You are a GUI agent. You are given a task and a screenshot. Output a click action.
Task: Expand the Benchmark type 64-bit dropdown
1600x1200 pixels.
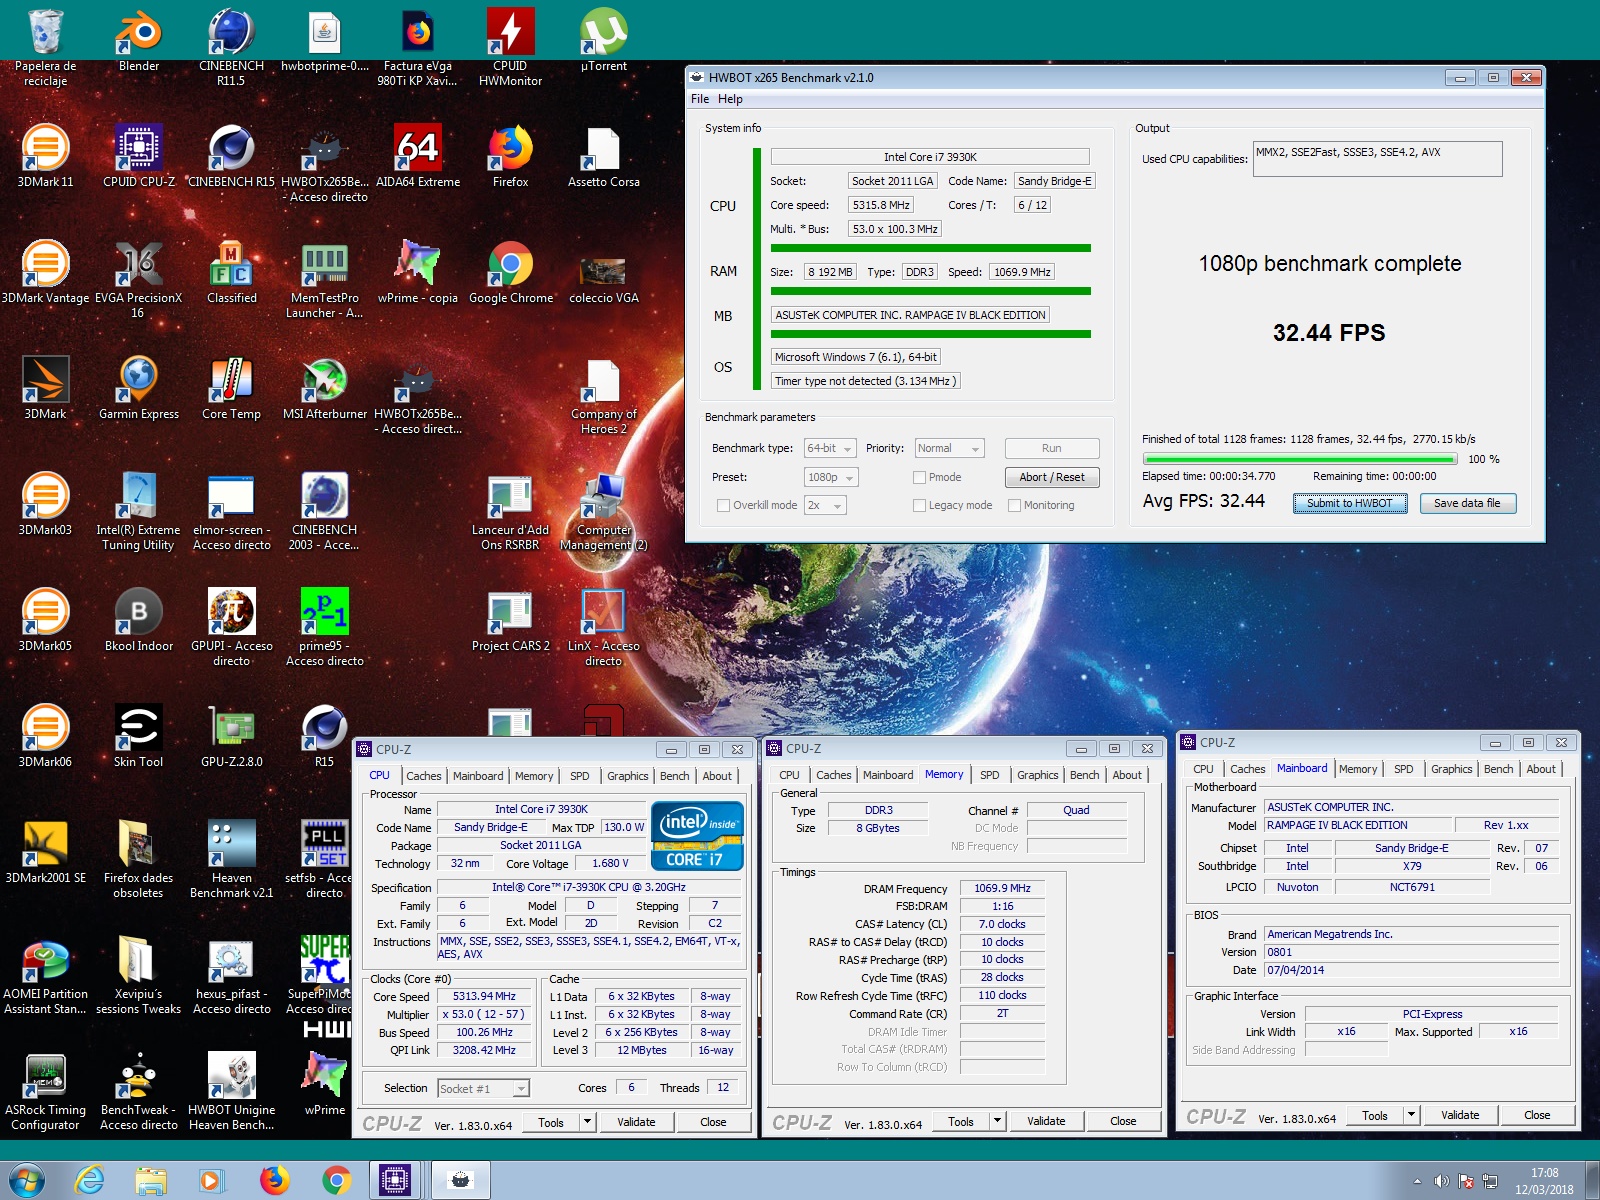tap(830, 449)
